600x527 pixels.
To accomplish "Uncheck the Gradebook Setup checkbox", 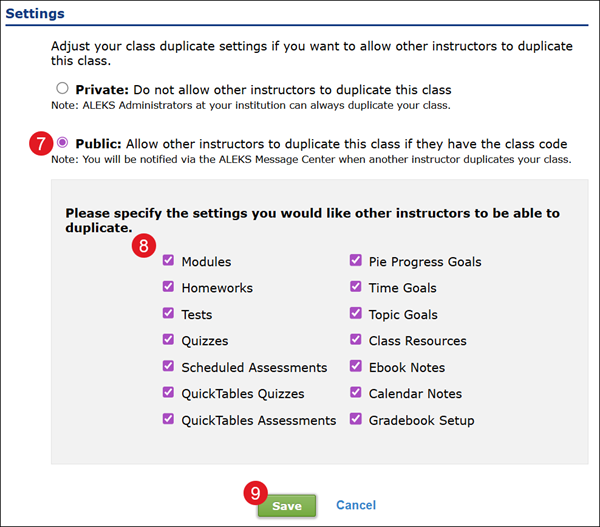I will tap(356, 420).
